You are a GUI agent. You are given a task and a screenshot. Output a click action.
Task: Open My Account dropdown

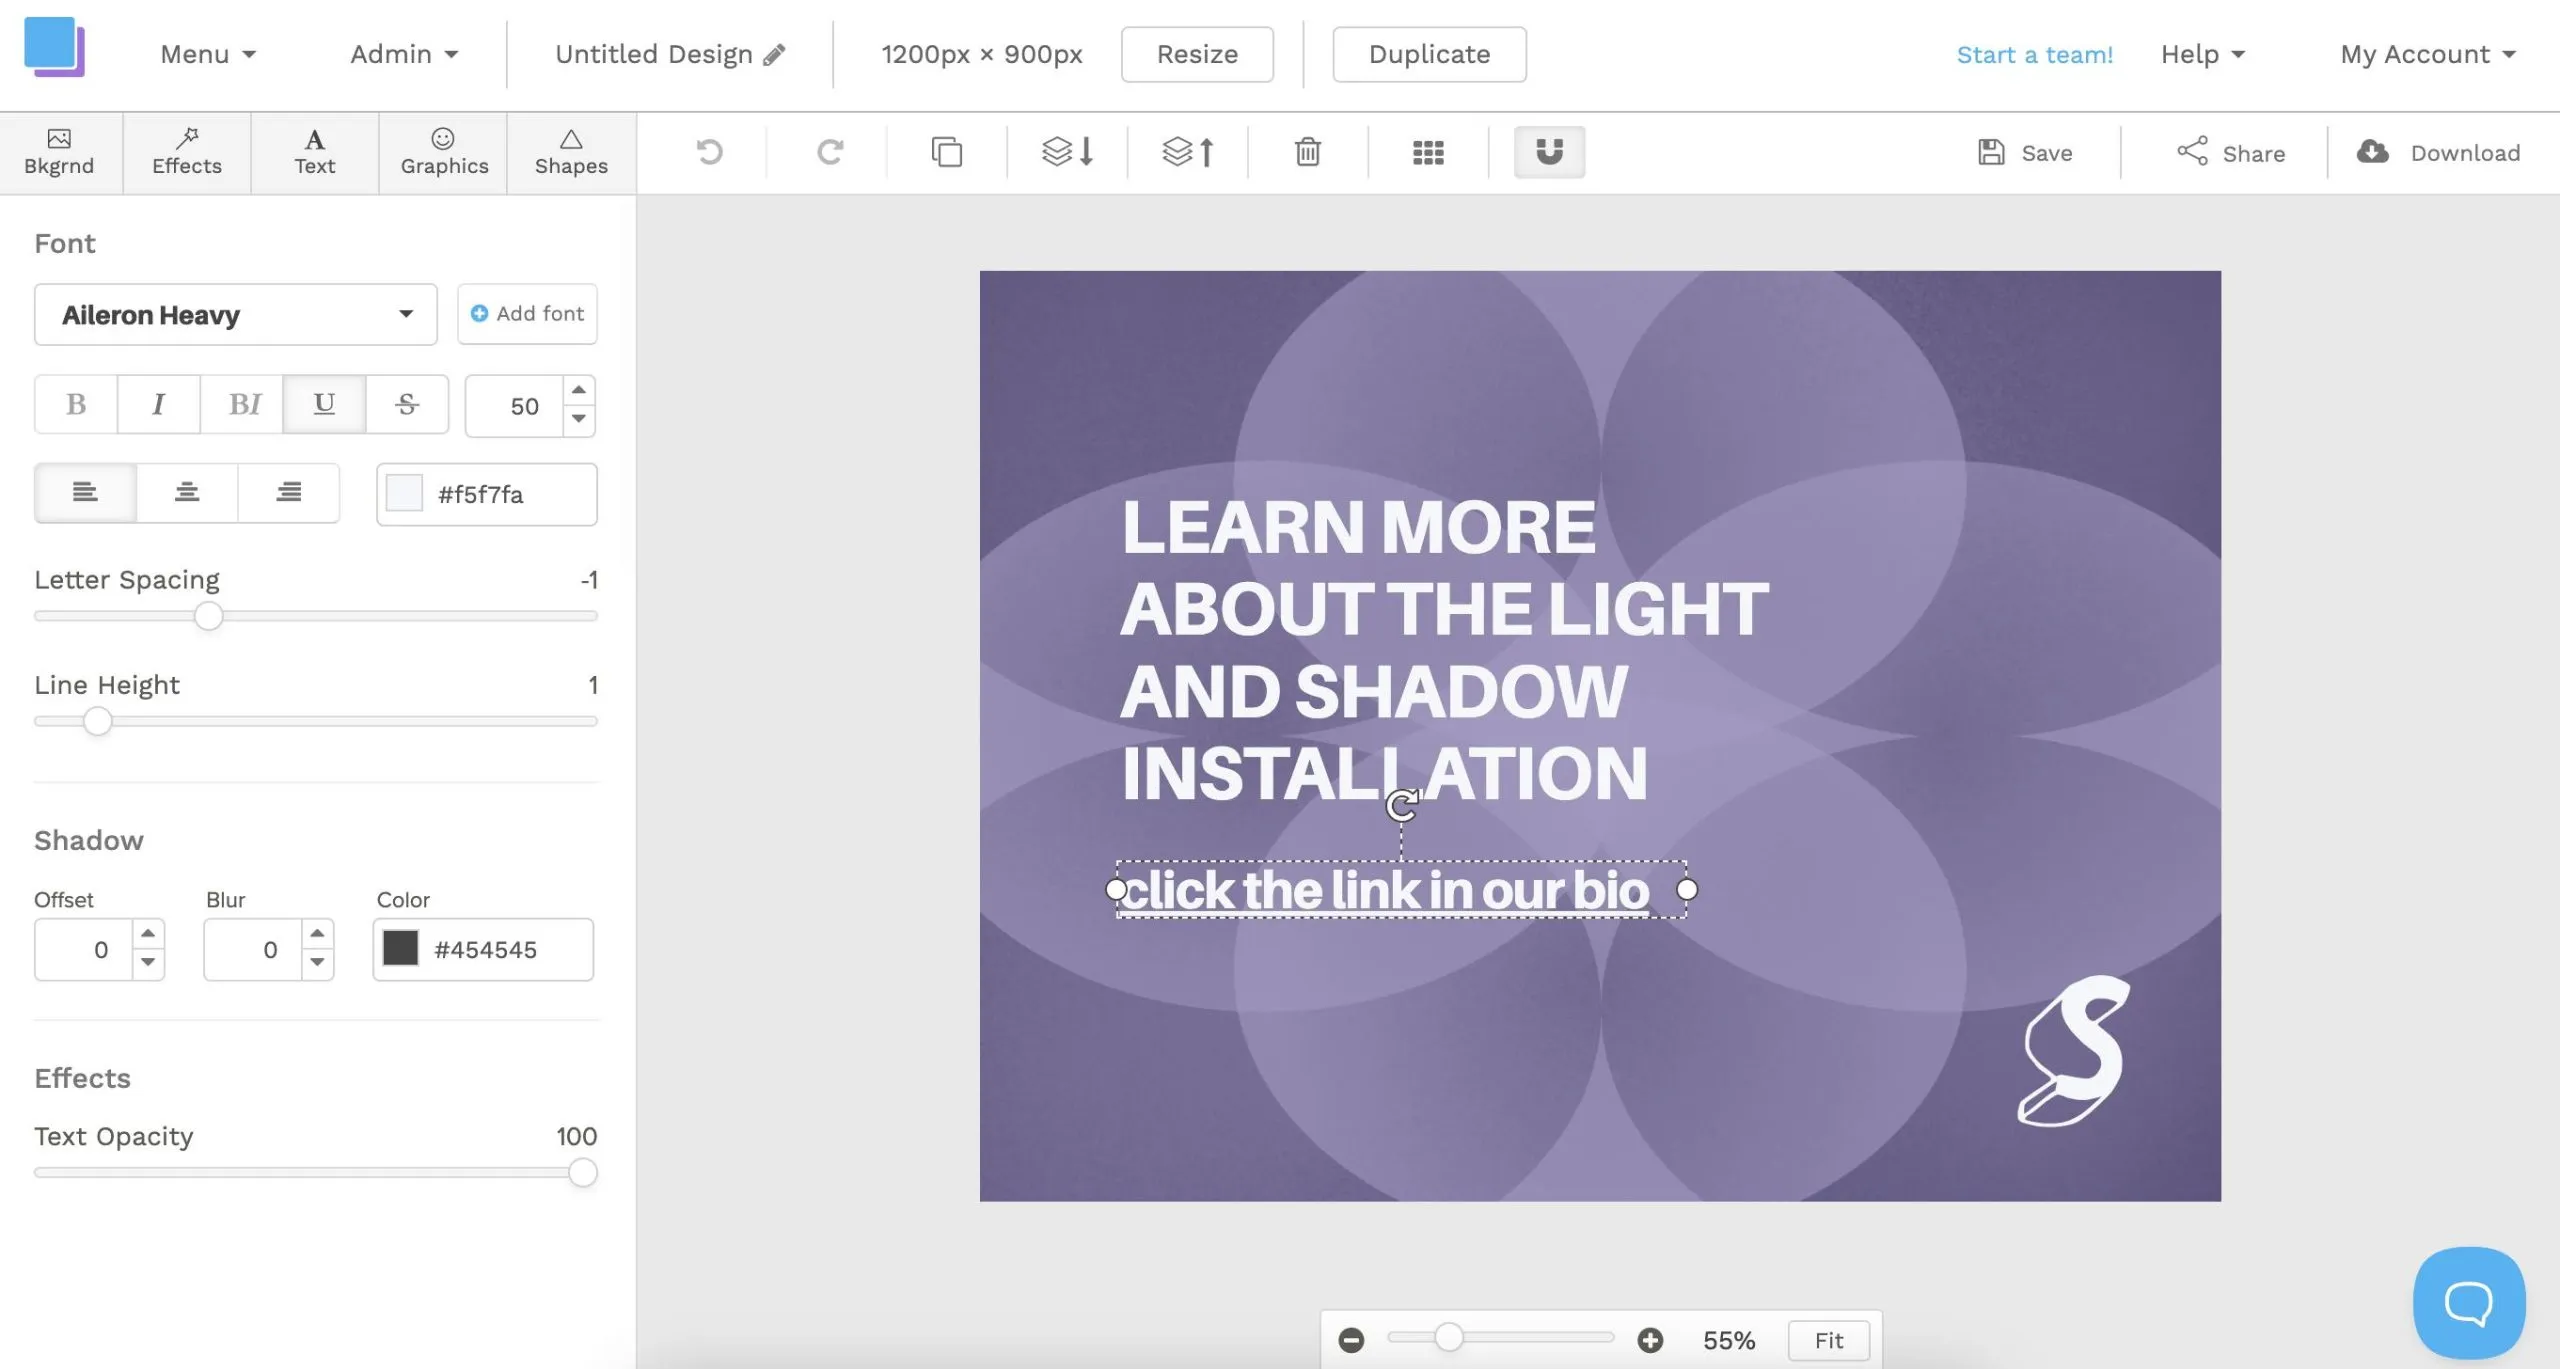point(2428,54)
